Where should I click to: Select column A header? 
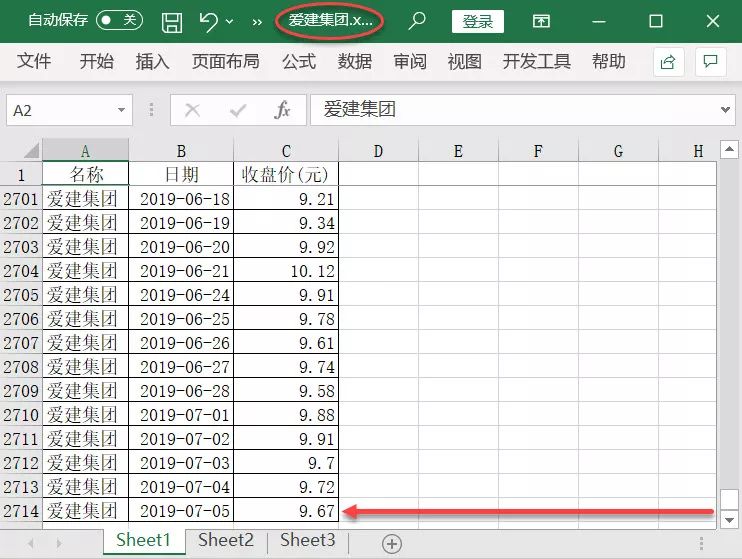pos(85,151)
